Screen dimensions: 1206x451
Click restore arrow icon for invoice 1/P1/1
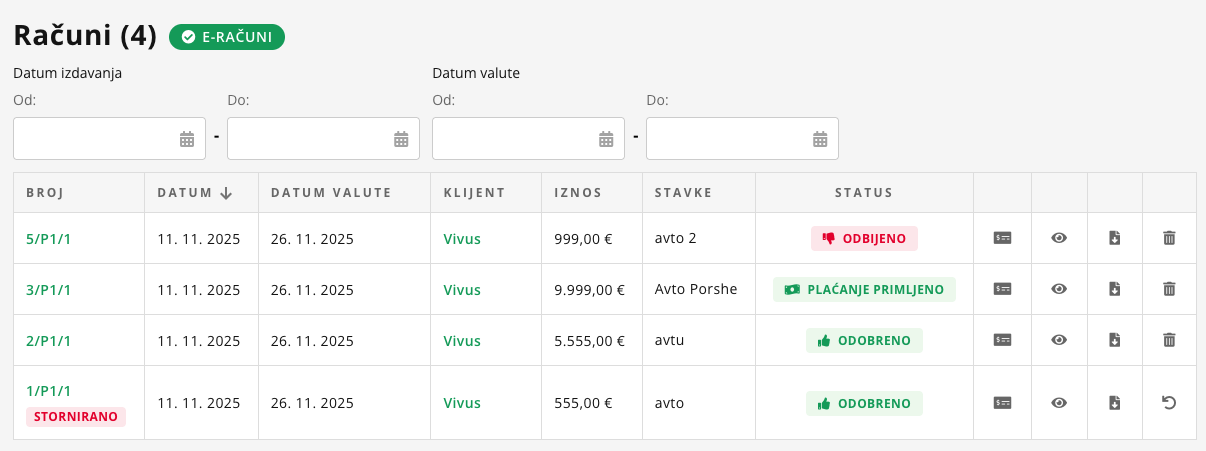click(1169, 403)
